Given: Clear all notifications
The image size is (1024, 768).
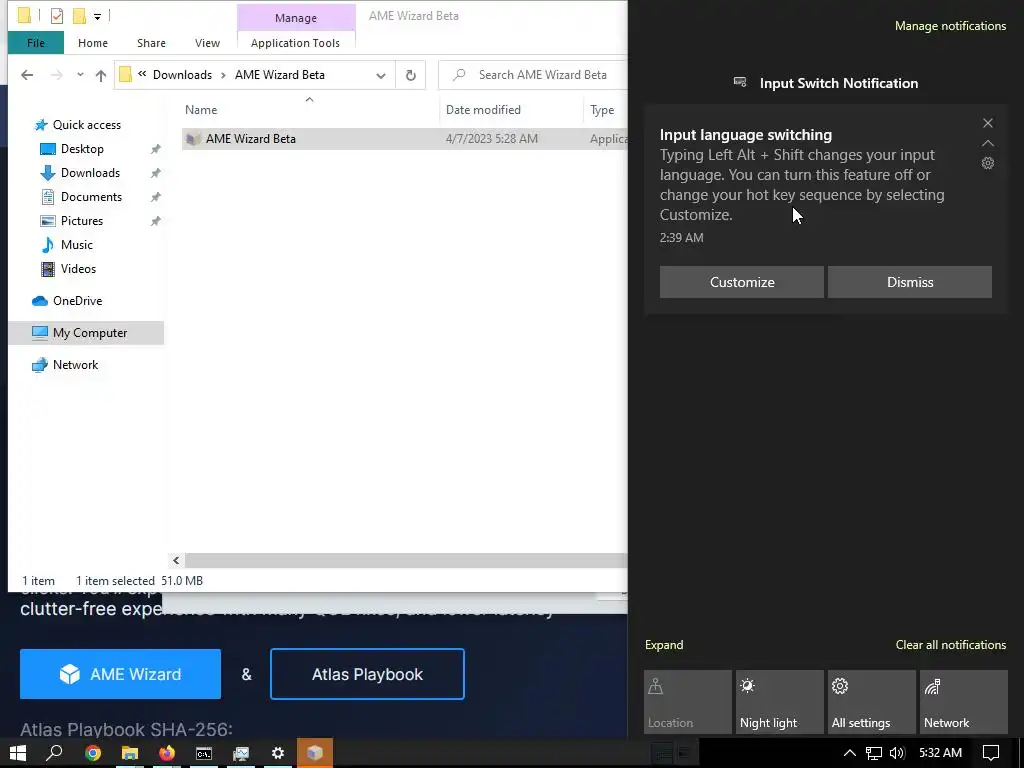Looking at the screenshot, I should coord(950,645).
